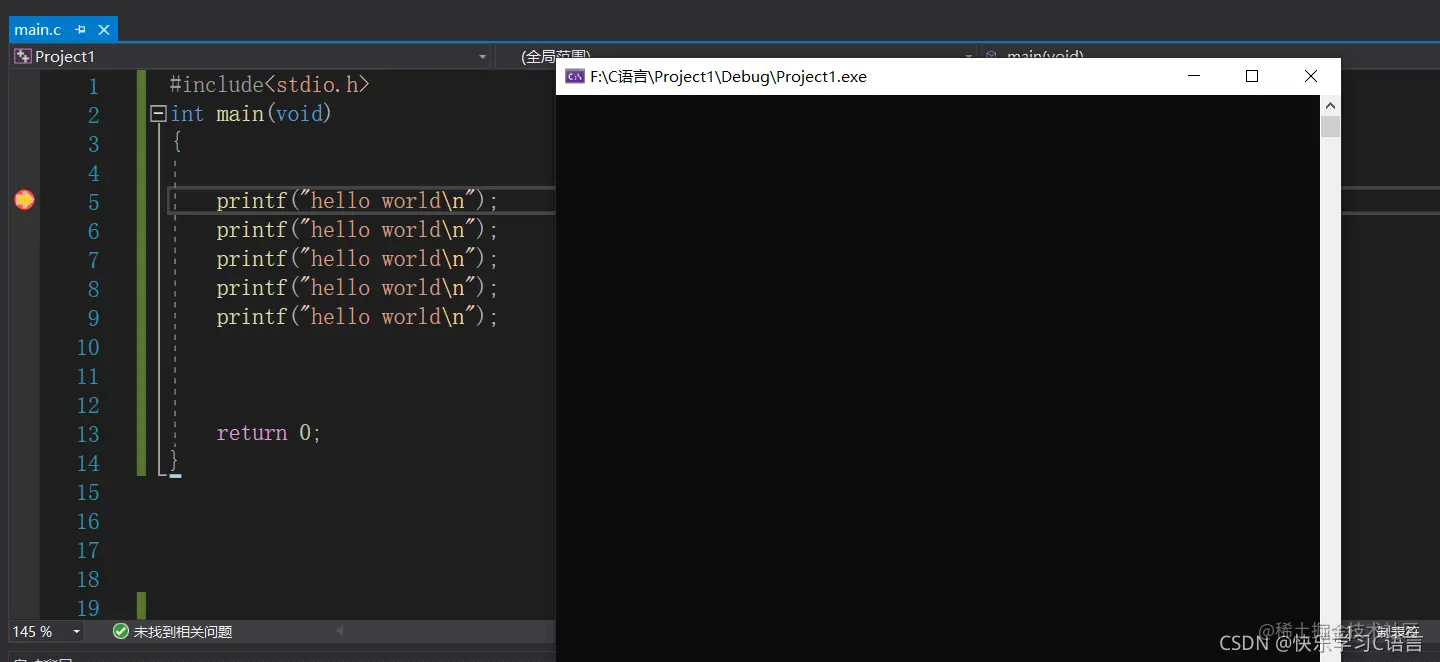The height and width of the screenshot is (662, 1440).
Task: Minimize the Project1.exe console window
Action: point(1193,76)
